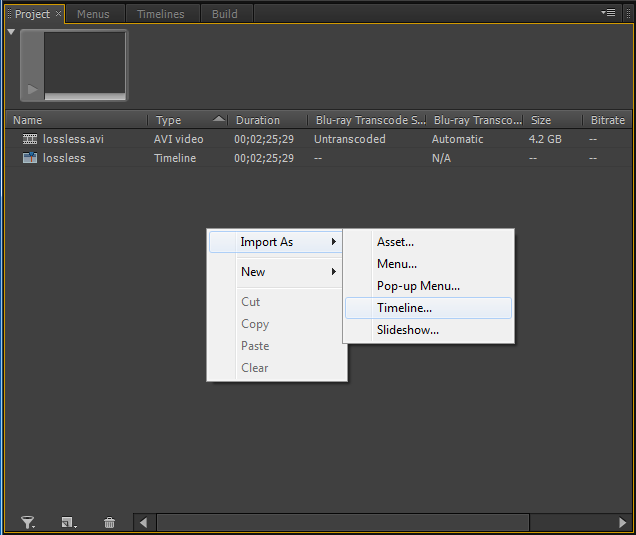The height and width of the screenshot is (535, 636).
Task: Switch to the Timelines tab
Action: (x=161, y=14)
